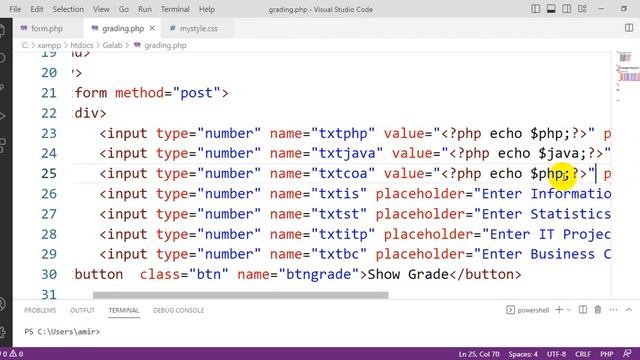Open the Explorer activity bar icon
The image size is (640, 360).
[2, 31]
